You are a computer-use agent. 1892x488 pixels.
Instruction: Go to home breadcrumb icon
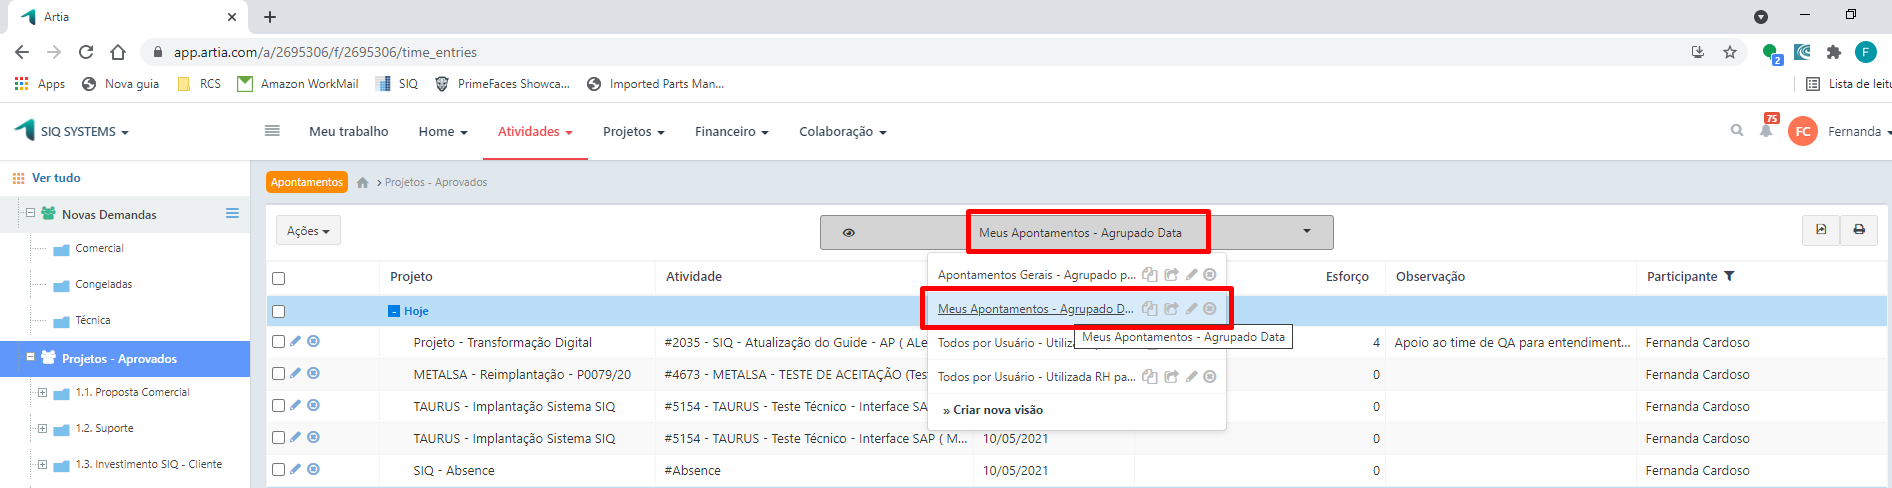click(362, 182)
